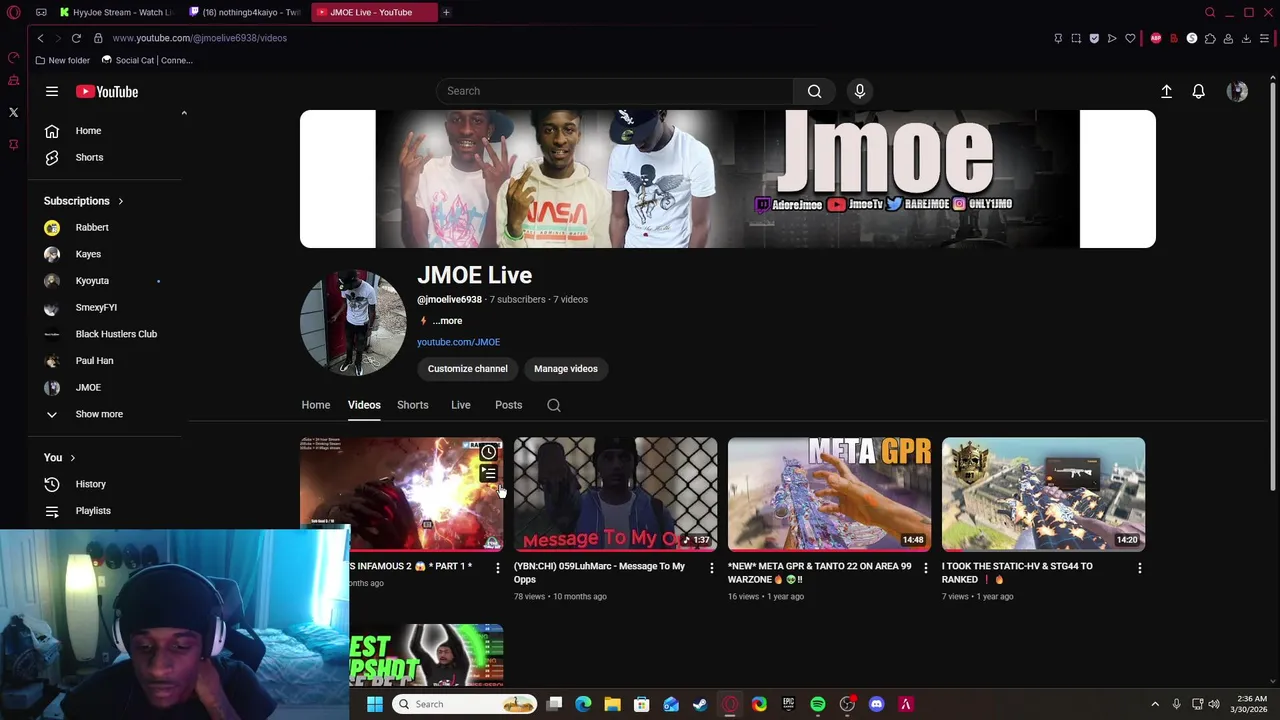Open a new browser tab
1280x720 pixels.
(446, 12)
